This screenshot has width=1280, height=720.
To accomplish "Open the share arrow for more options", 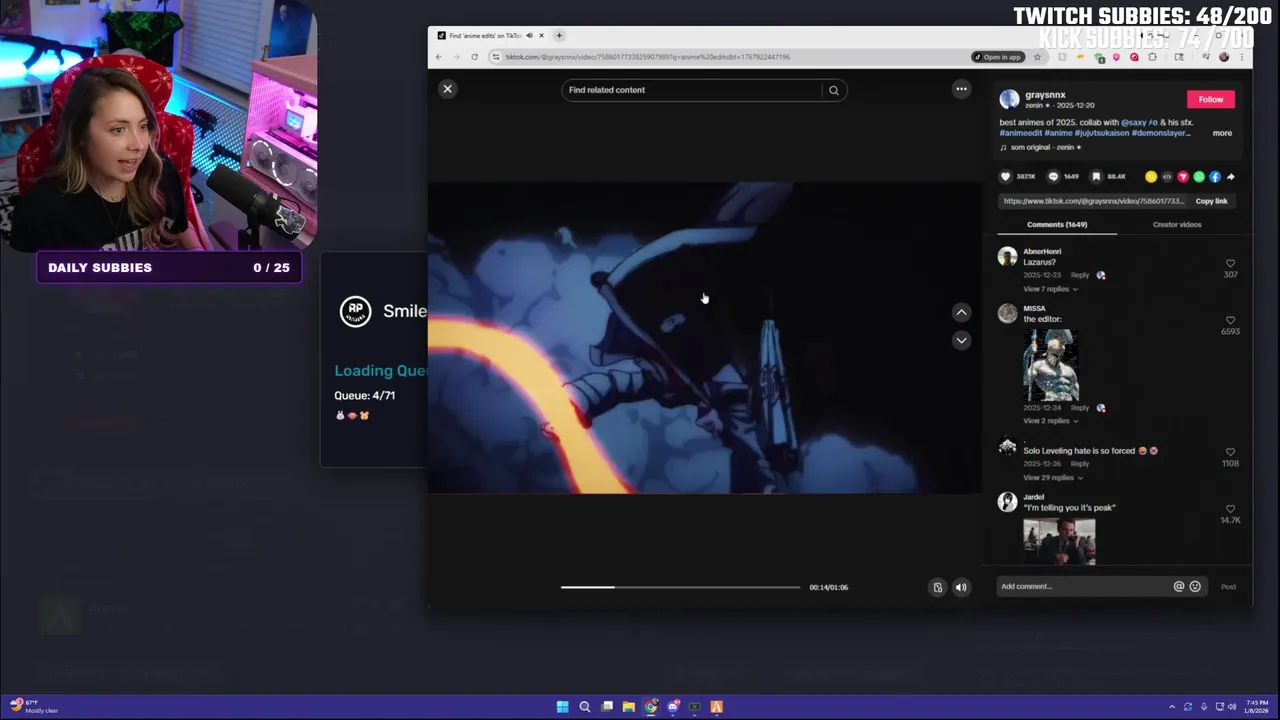I will point(1231,177).
